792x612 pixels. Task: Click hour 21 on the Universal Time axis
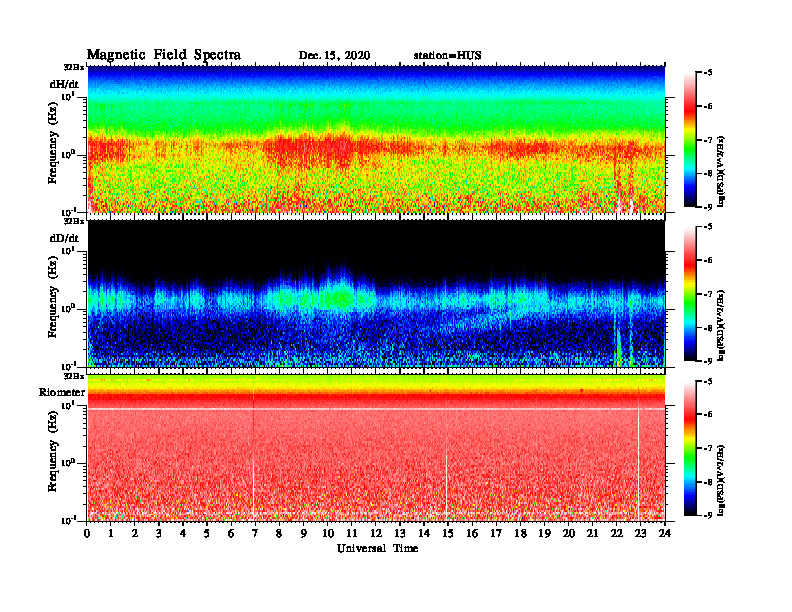[592, 534]
